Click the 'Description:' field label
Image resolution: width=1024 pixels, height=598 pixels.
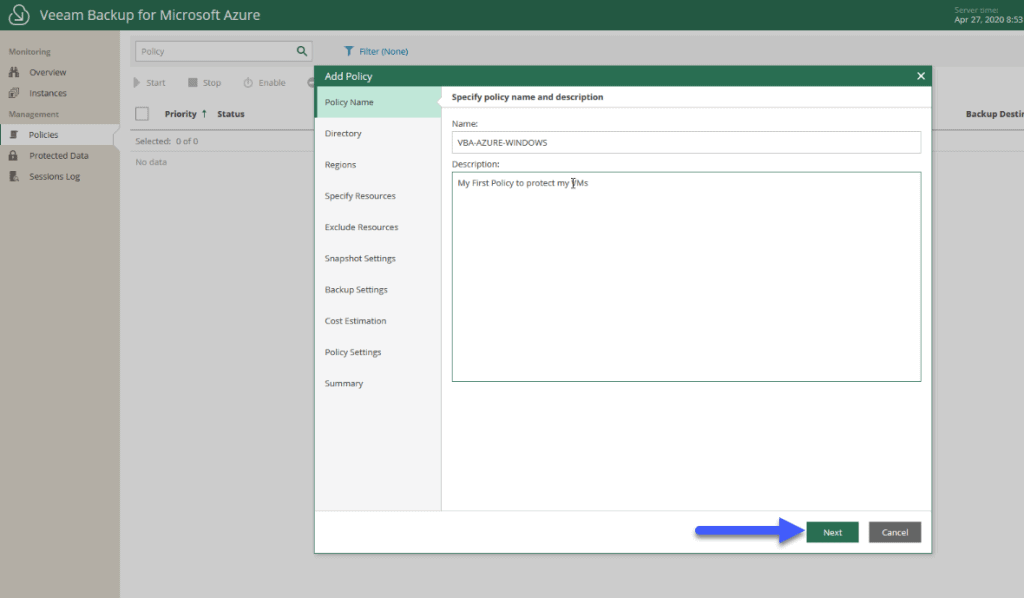pos(475,164)
